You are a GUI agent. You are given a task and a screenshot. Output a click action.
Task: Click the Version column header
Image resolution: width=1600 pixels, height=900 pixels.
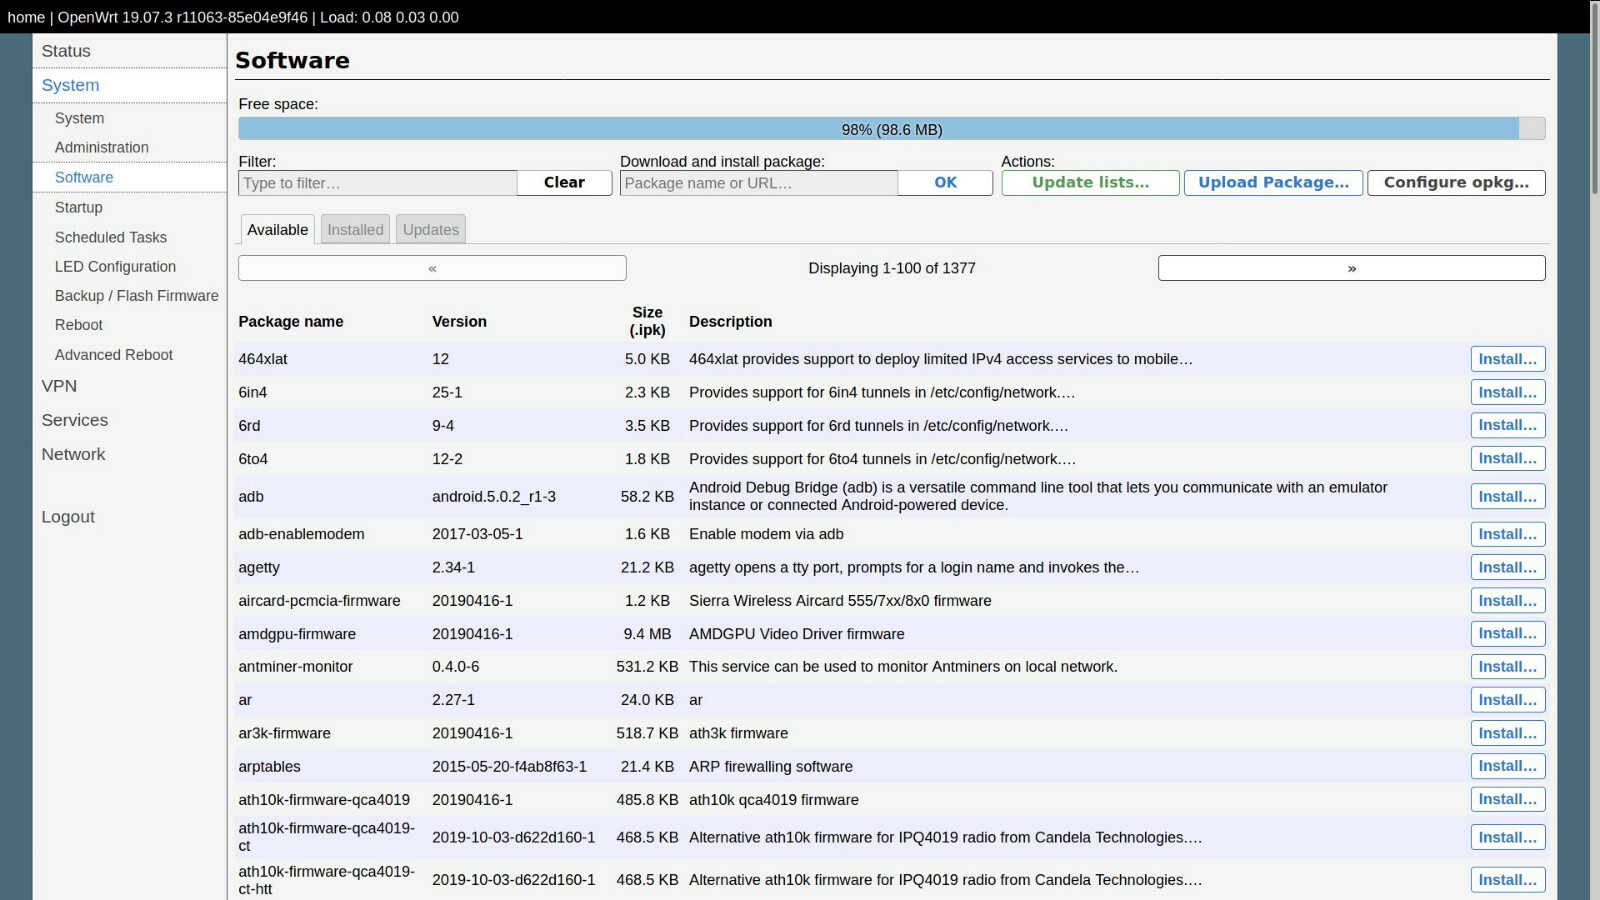tap(459, 321)
